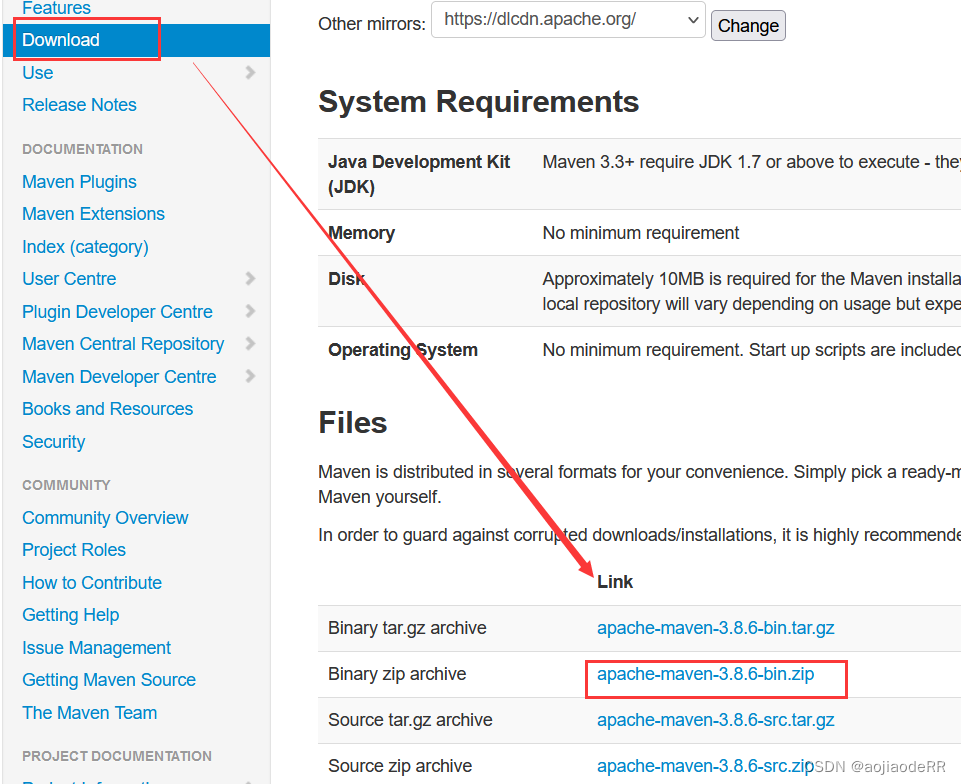
Task: Expand Maven Developer Centre chevron
Action: click(250, 376)
